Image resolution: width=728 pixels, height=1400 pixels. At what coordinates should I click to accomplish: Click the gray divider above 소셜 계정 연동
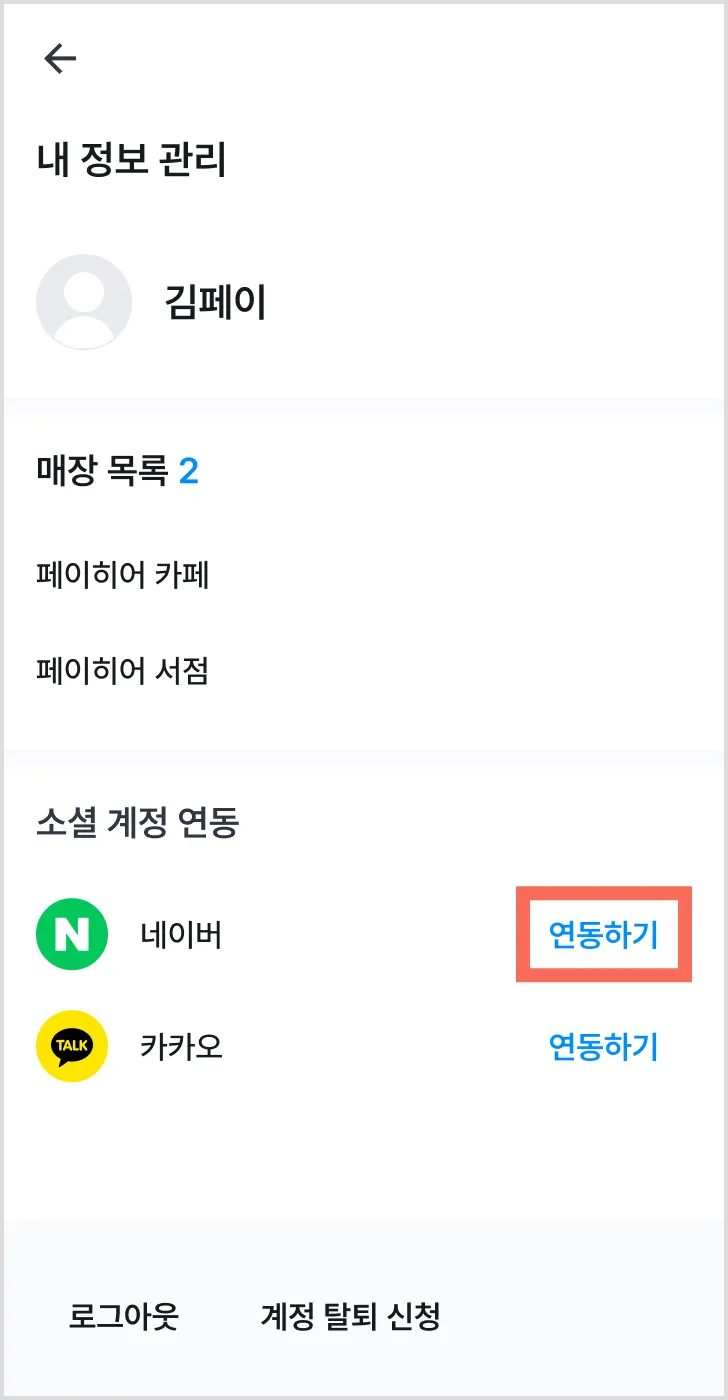(x=364, y=757)
